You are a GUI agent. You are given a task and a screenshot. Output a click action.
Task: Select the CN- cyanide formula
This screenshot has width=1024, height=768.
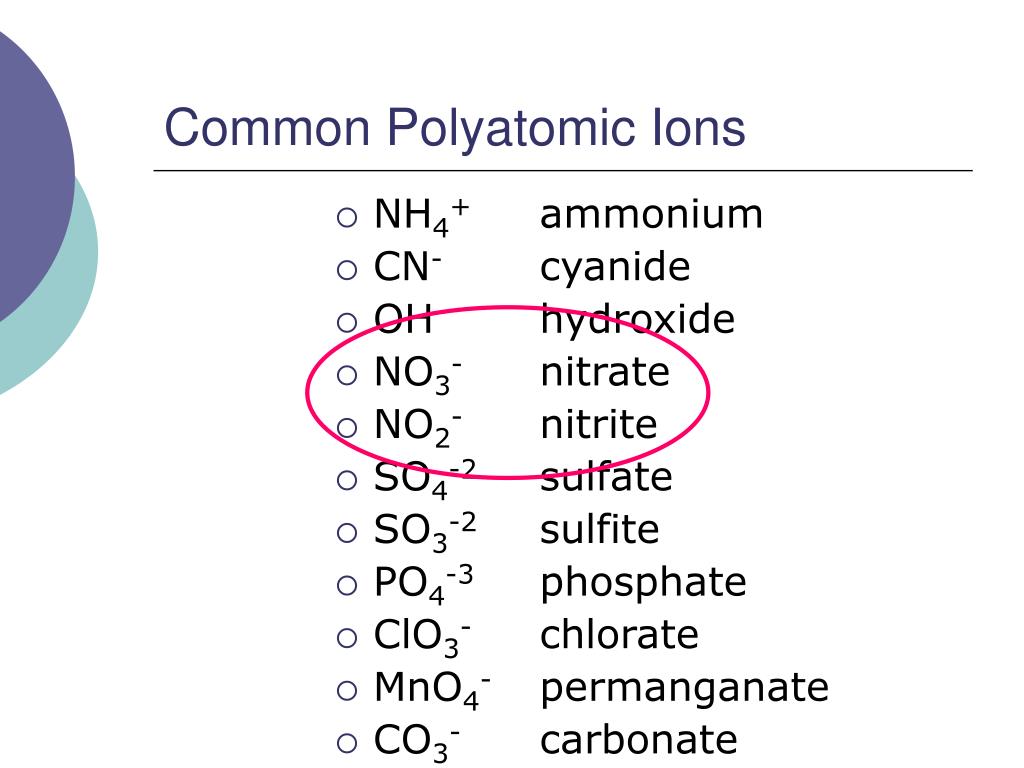(x=408, y=266)
